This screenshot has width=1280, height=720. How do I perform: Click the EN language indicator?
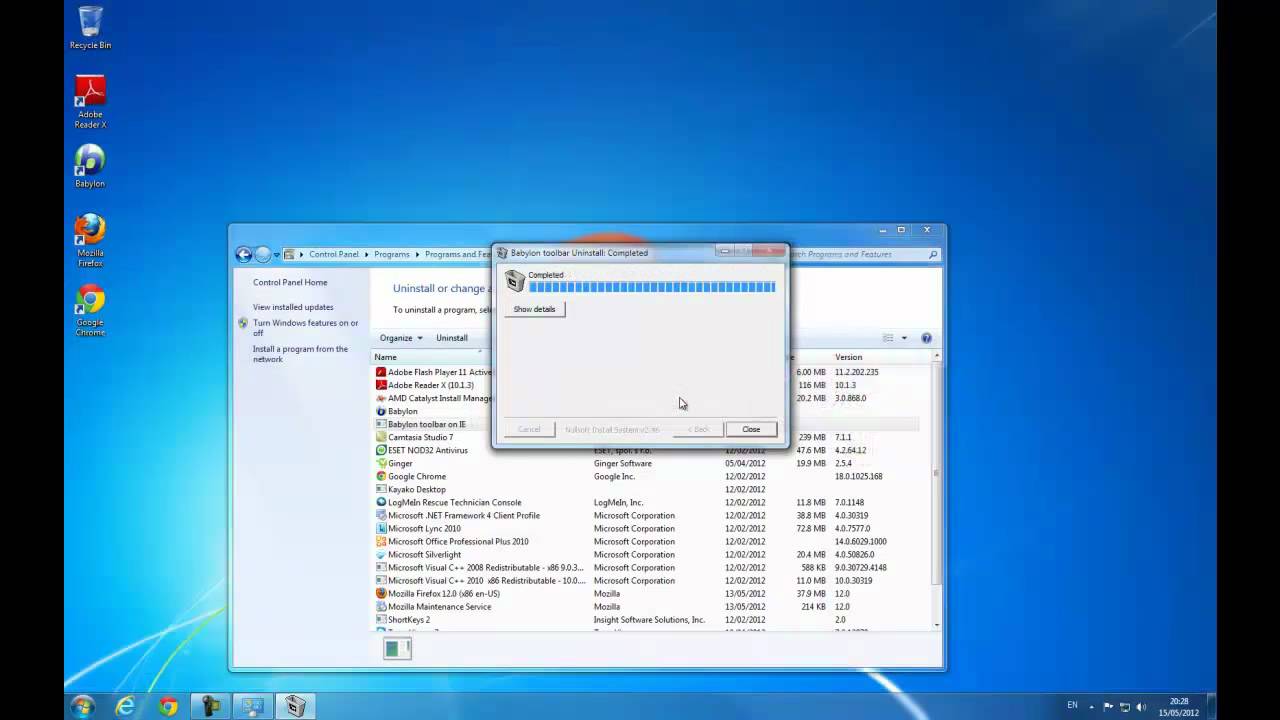click(x=1072, y=705)
